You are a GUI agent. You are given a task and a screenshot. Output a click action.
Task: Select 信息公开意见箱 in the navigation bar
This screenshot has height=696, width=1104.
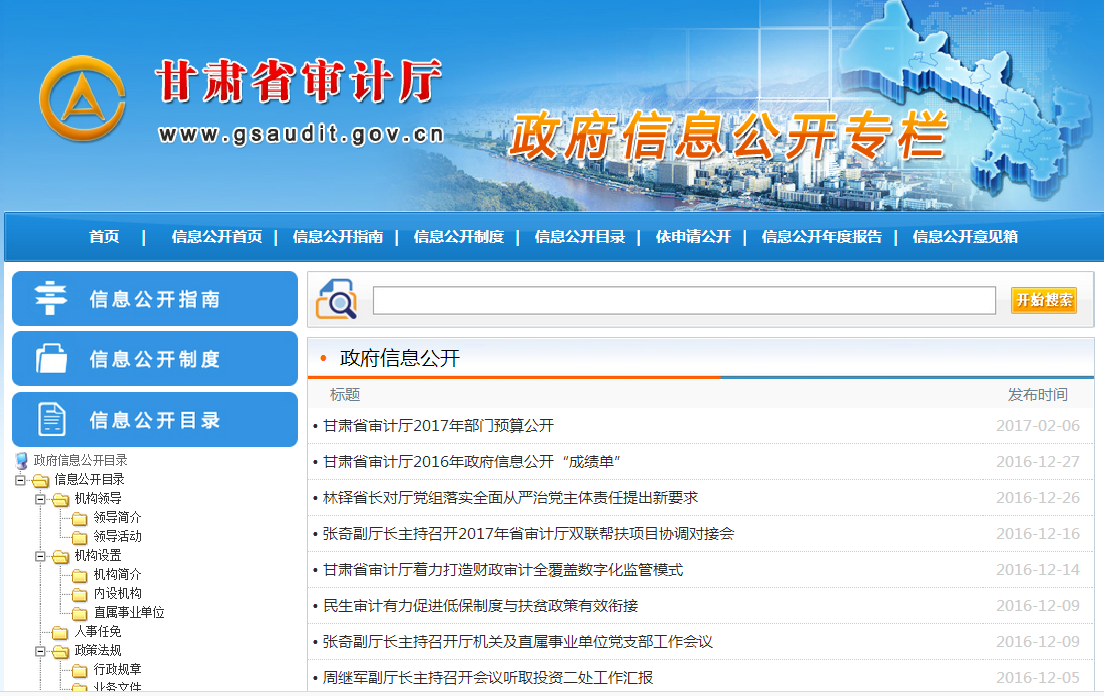point(965,237)
